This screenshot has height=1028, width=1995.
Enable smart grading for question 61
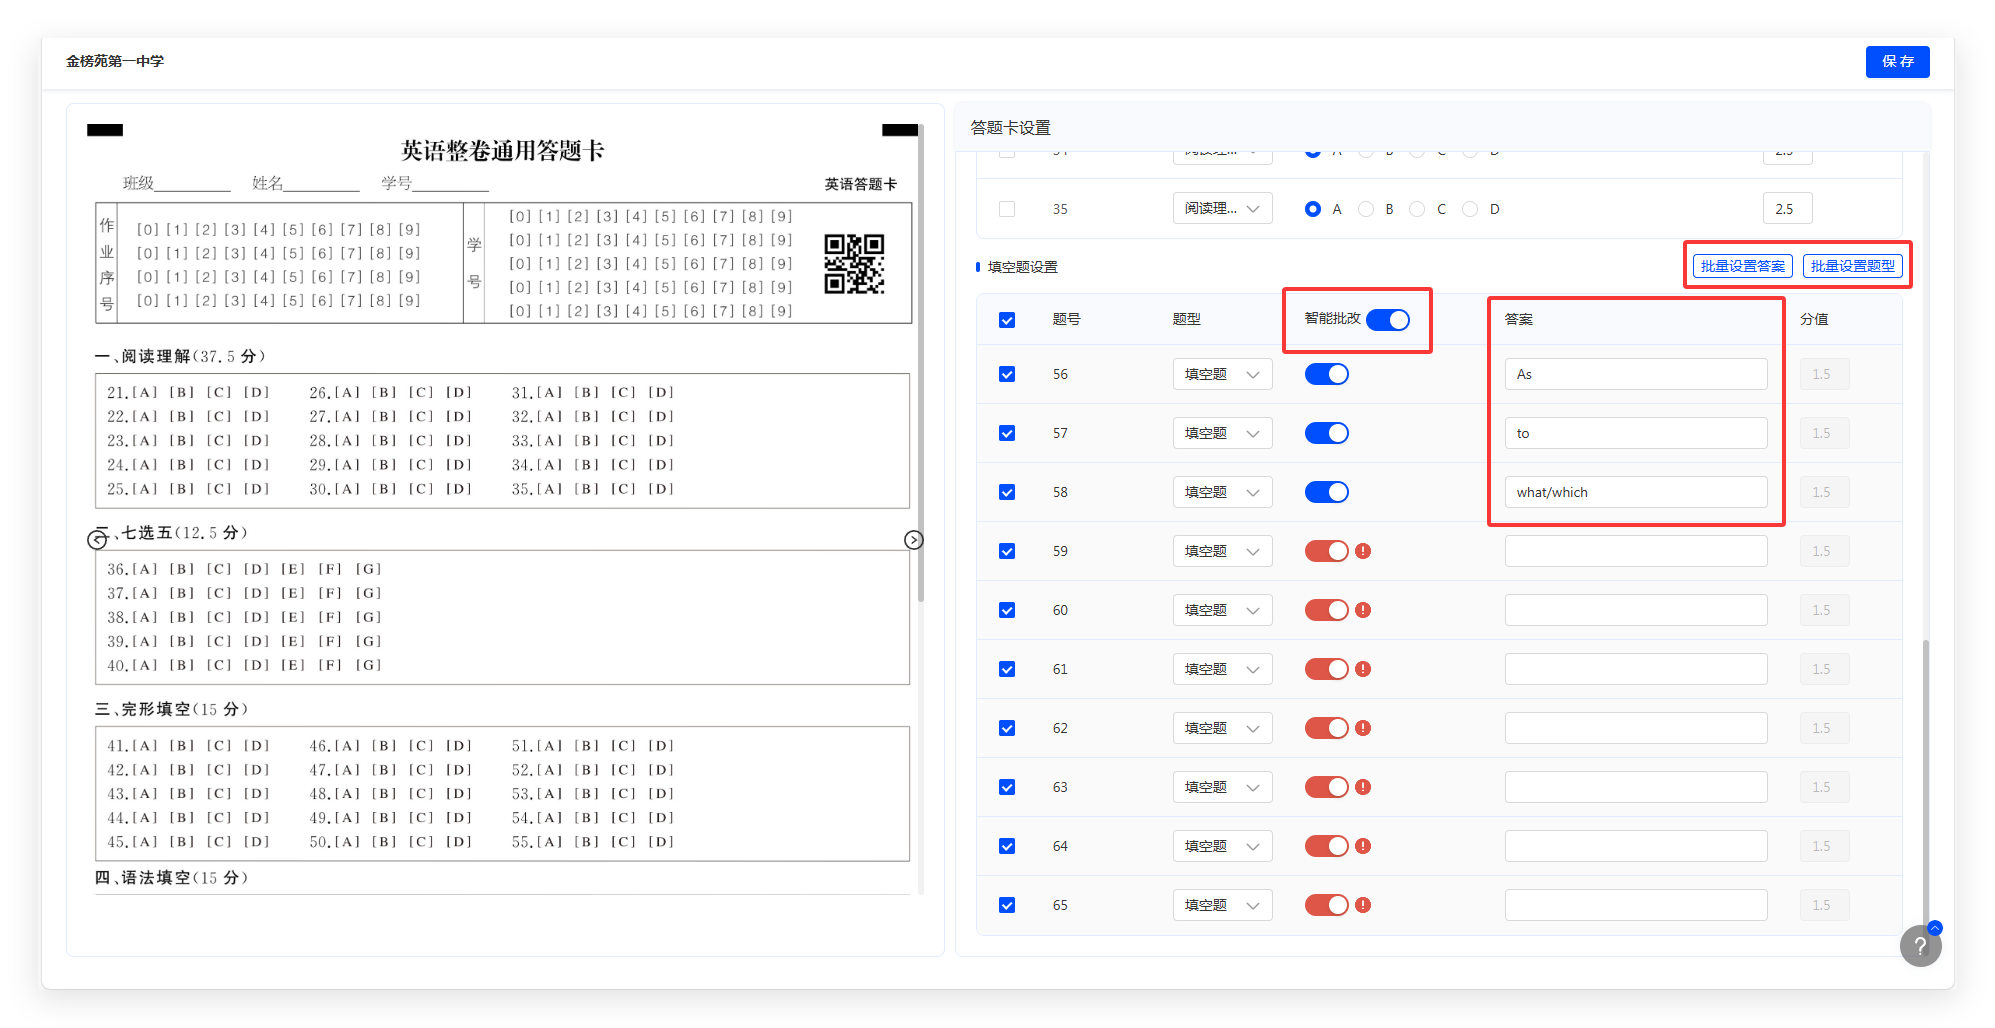1327,669
